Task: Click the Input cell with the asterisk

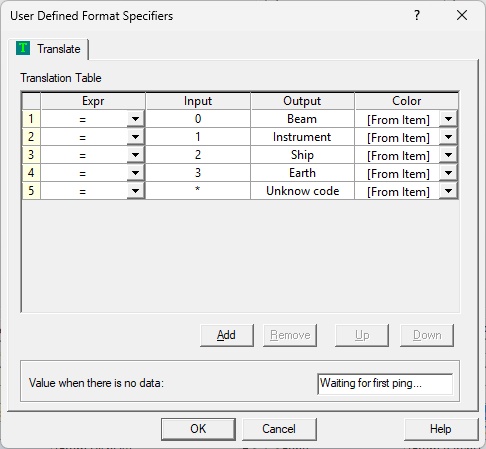Action: click(x=198, y=191)
